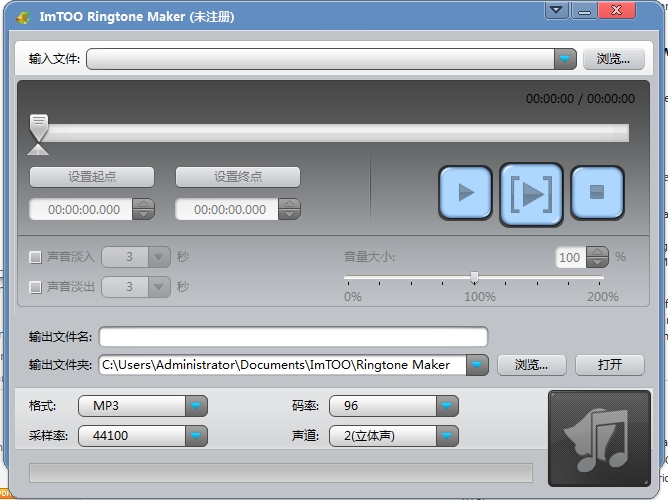
Task: Click the Stop playback button
Action: [x=597, y=193]
